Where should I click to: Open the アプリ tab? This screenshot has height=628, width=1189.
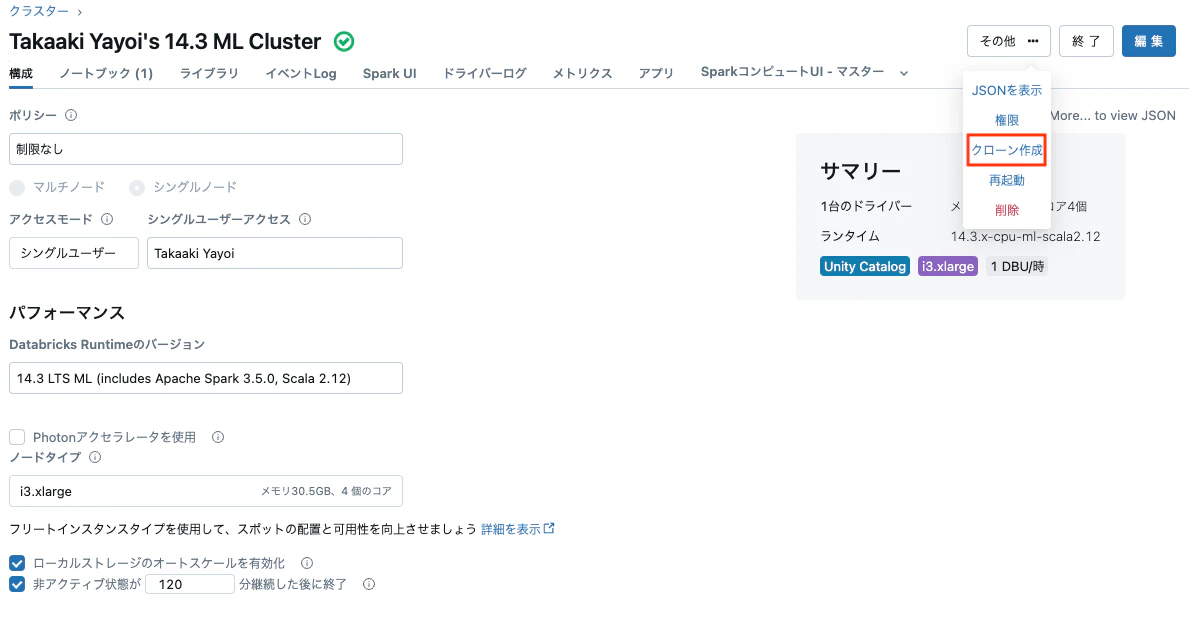[x=656, y=74]
